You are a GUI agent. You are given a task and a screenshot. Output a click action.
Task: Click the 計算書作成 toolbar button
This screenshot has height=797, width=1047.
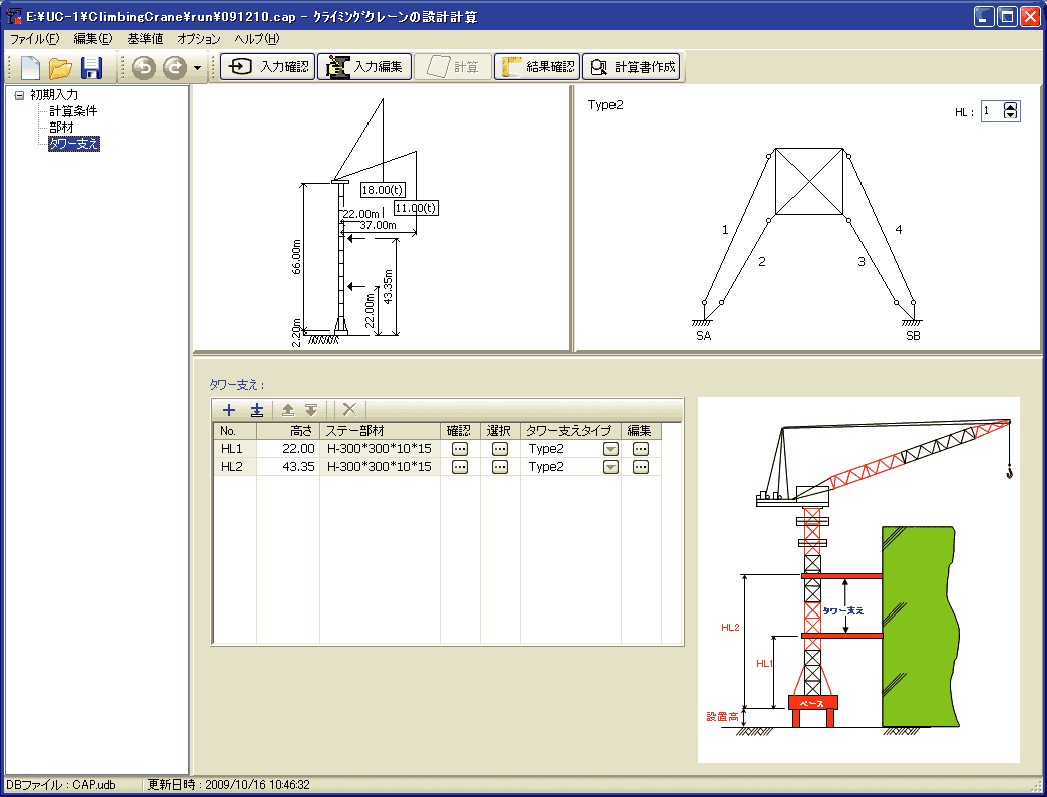click(x=631, y=67)
